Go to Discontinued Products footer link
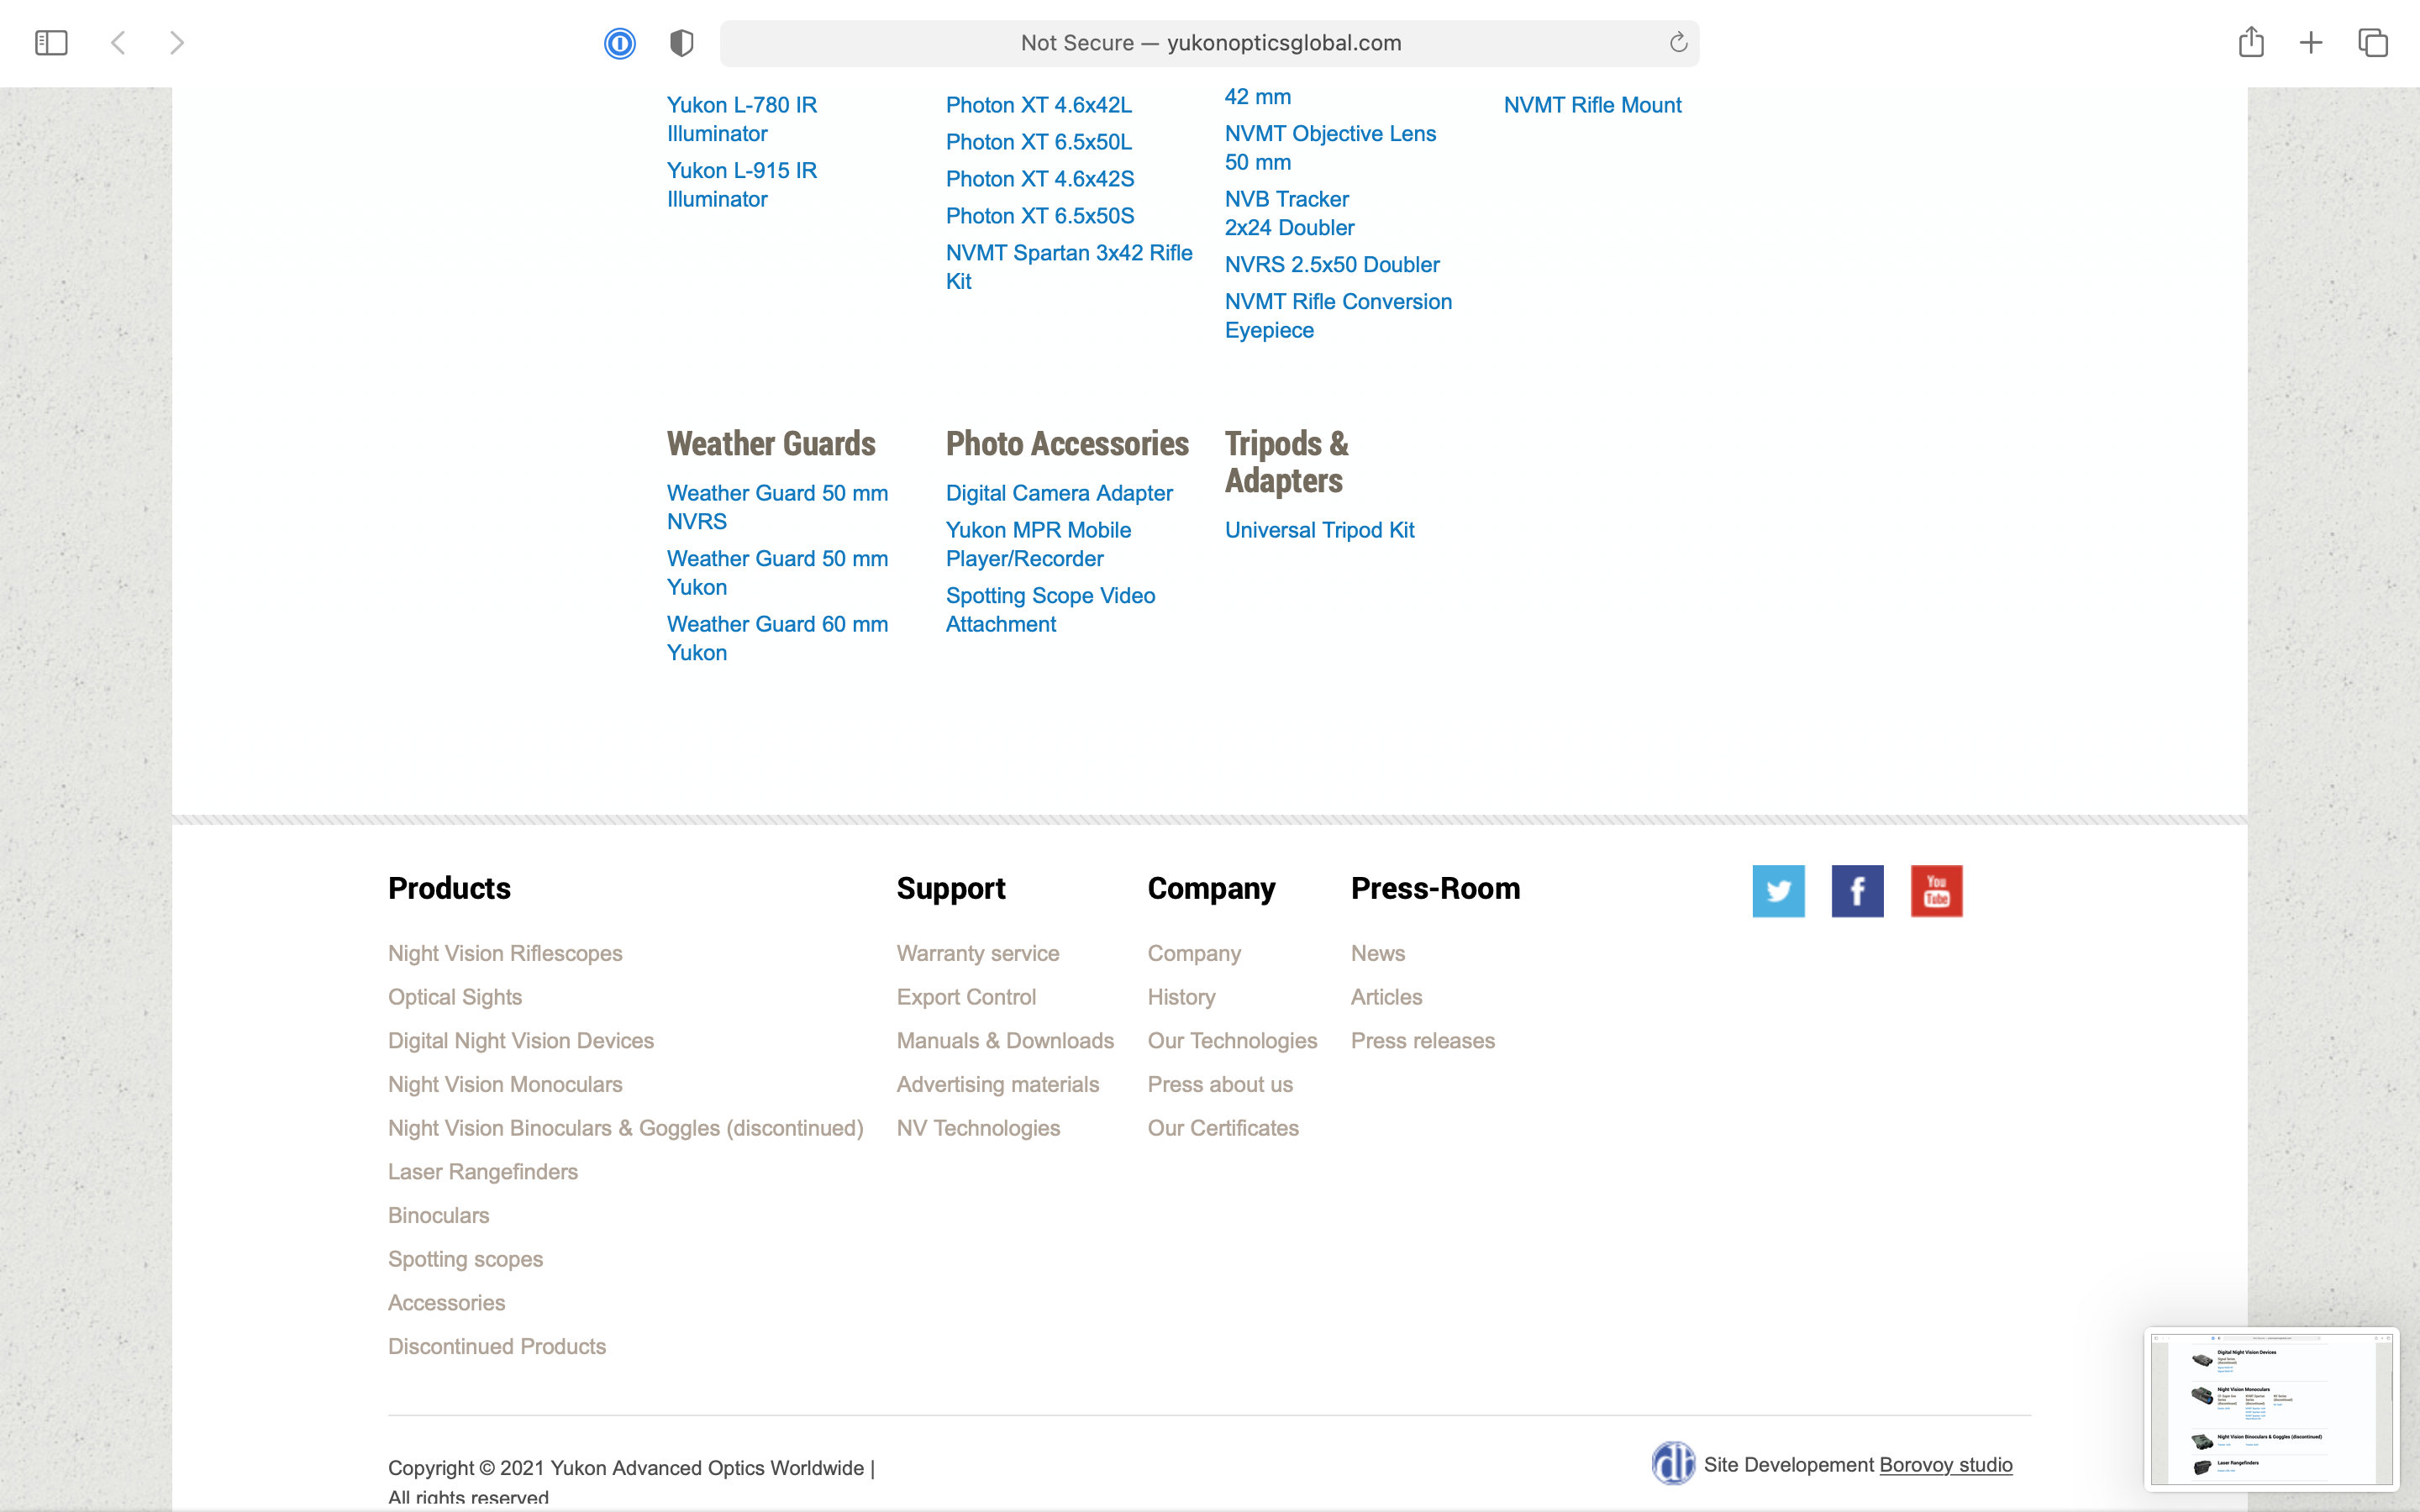2420x1512 pixels. [x=497, y=1346]
